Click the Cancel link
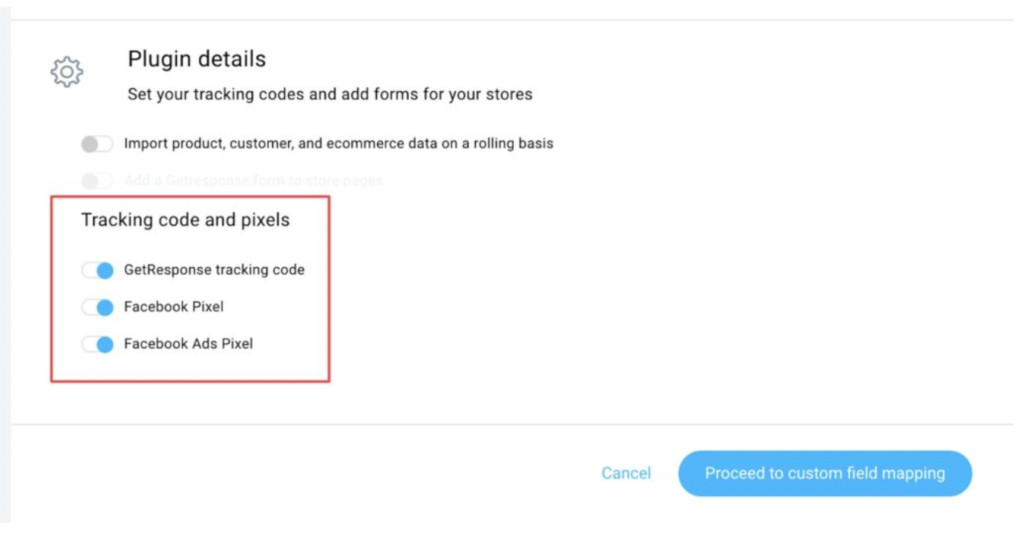 click(x=626, y=473)
